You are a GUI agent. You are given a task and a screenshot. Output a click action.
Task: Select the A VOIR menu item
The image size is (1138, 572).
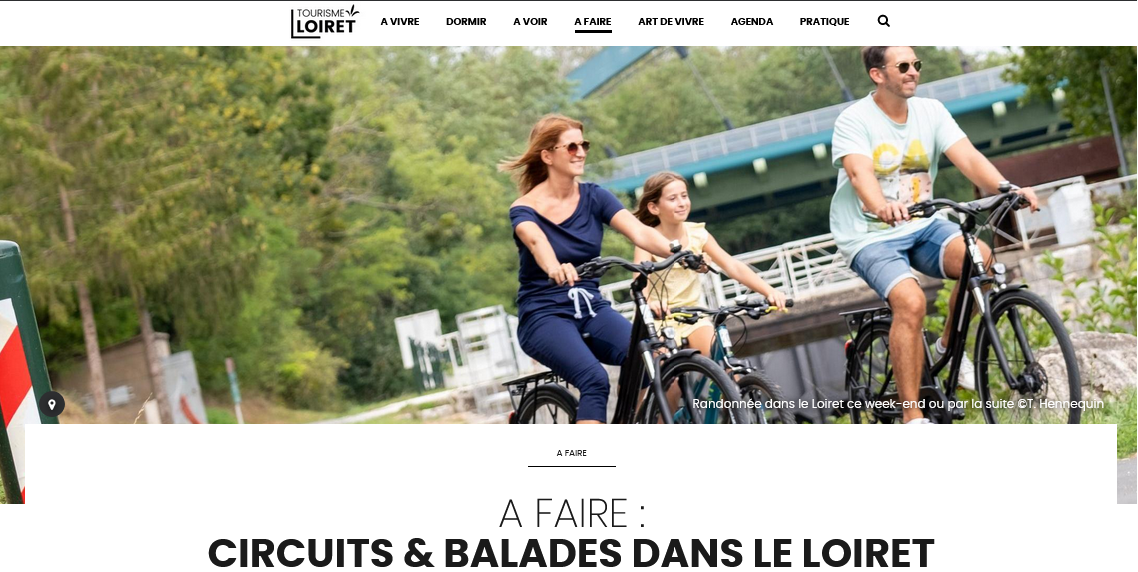click(530, 22)
